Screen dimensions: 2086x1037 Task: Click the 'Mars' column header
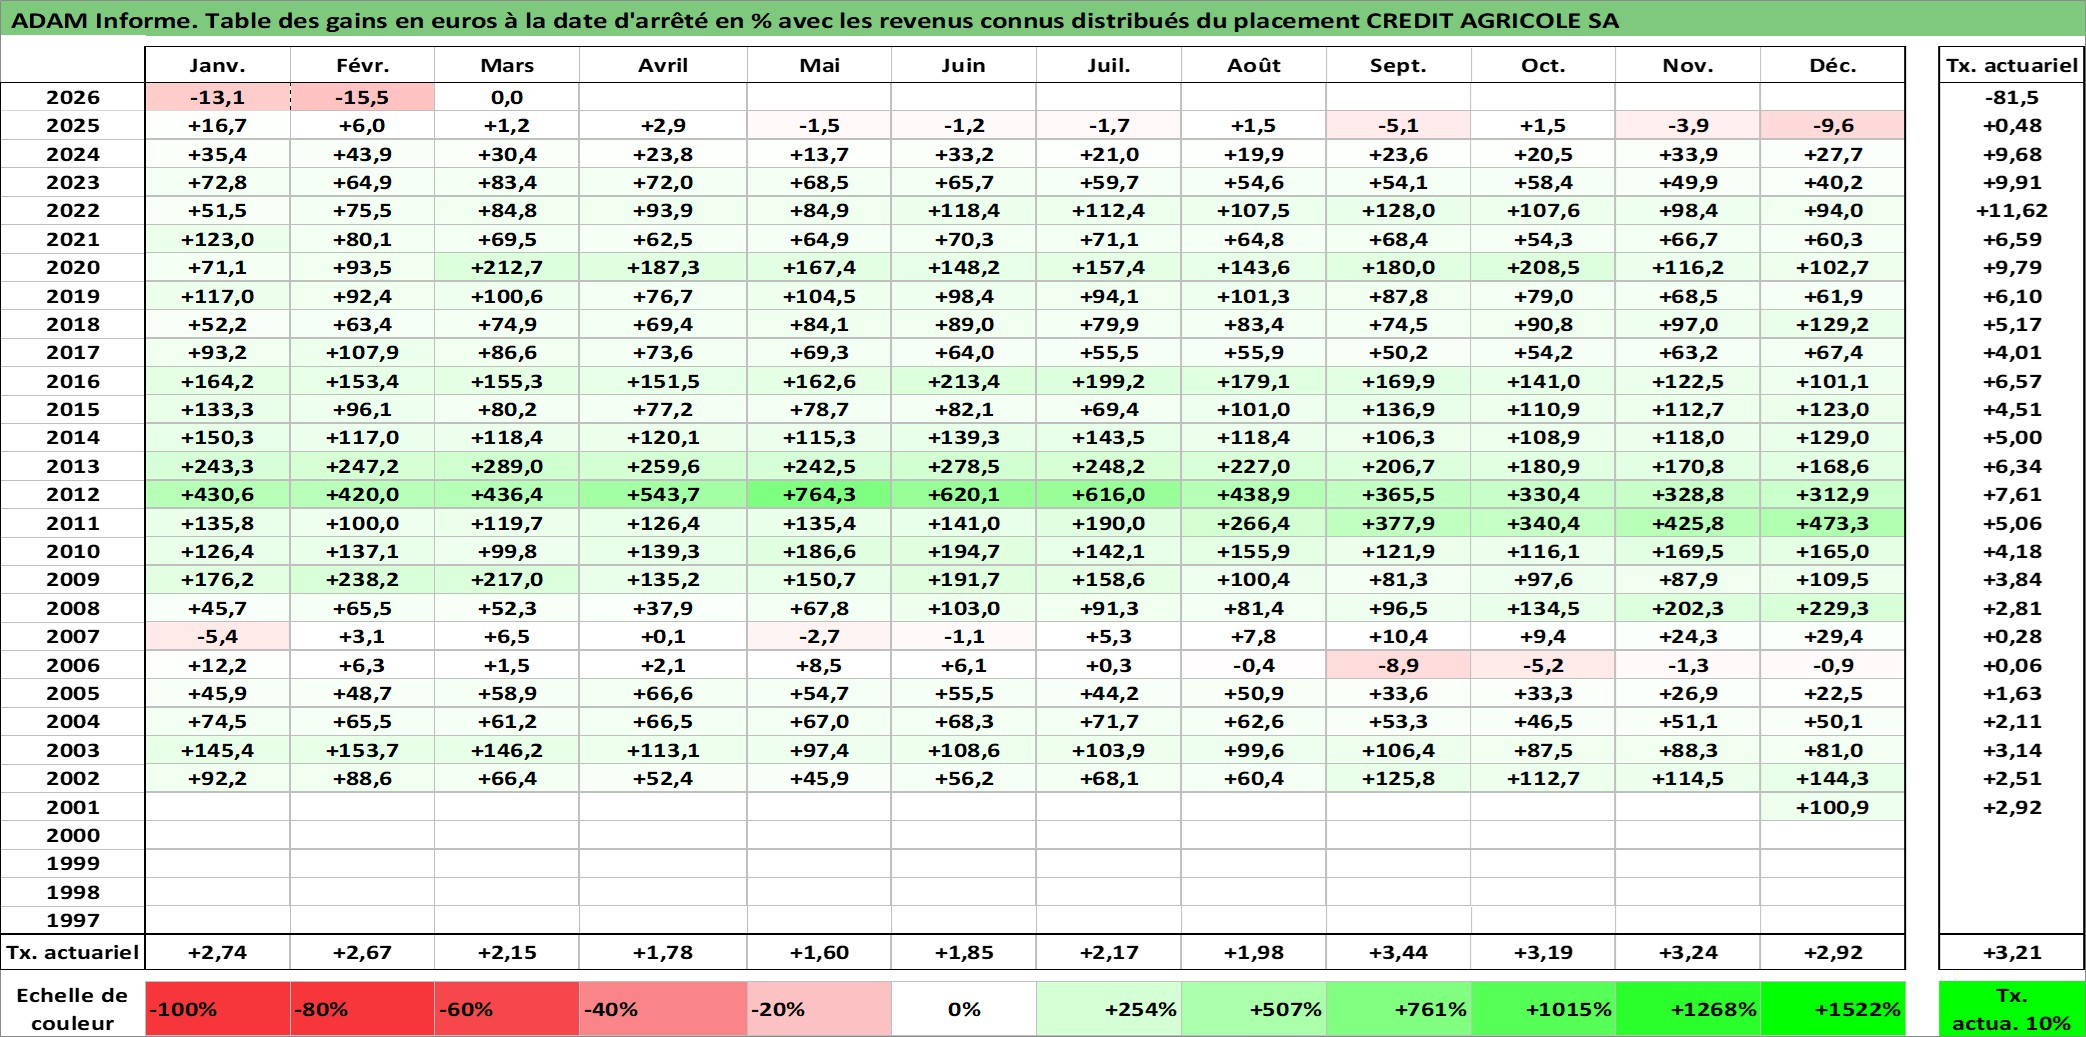pyautogui.click(x=507, y=65)
